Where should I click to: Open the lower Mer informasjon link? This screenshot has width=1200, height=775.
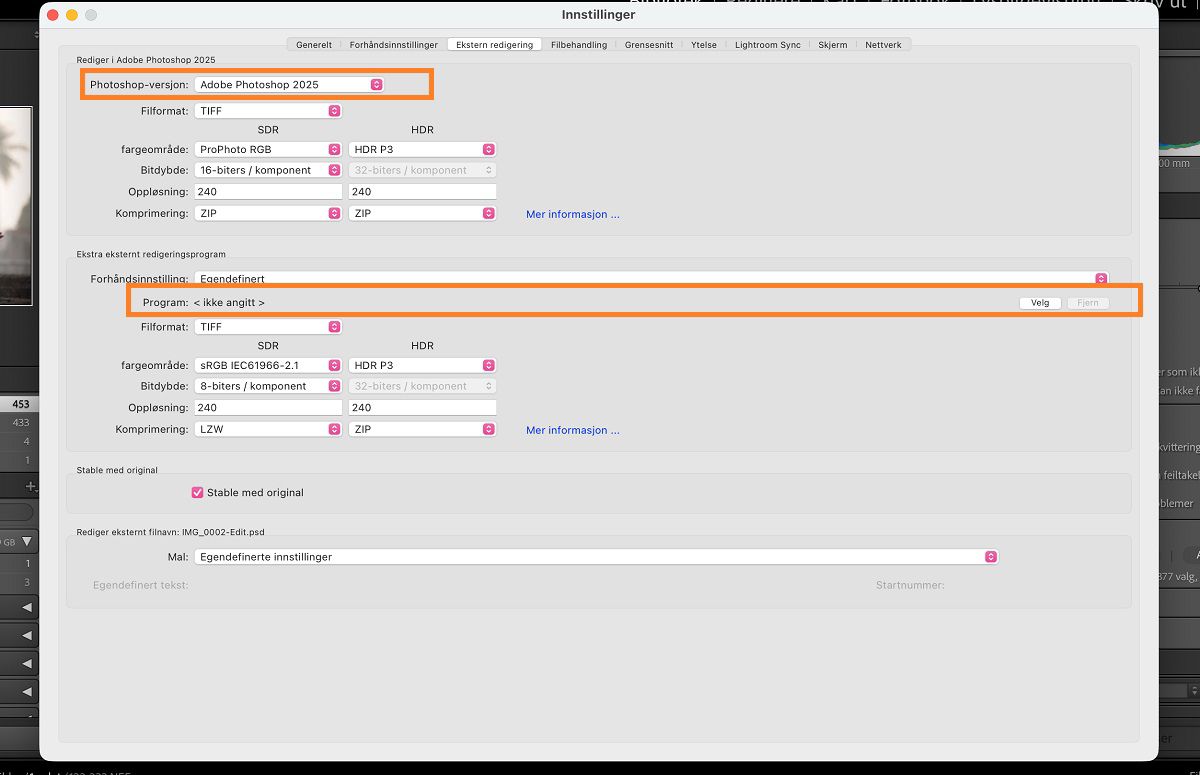[x=571, y=429]
